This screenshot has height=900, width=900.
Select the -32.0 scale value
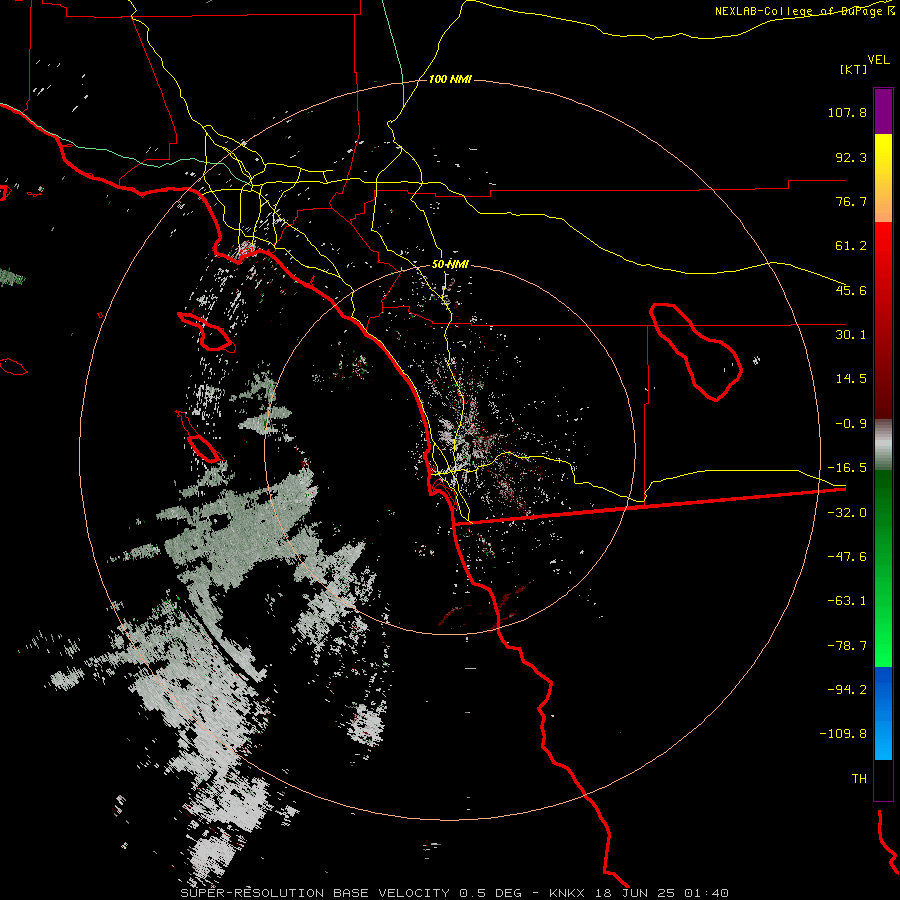[x=847, y=513]
